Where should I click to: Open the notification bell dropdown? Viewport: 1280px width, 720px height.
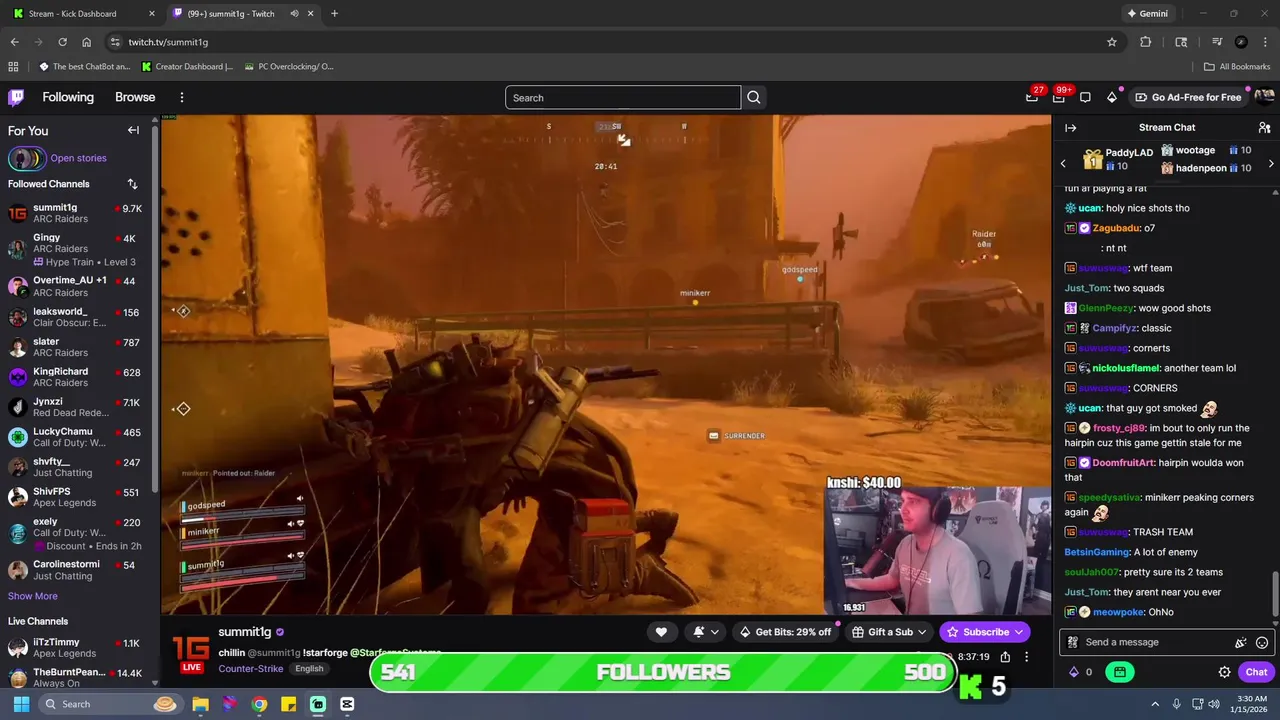point(705,632)
